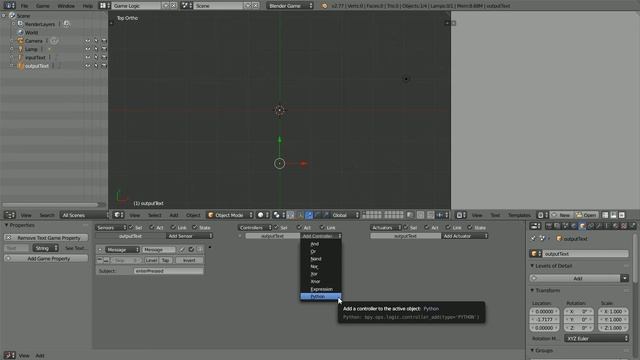Select the outputText object in outliner
This screenshot has width=640, height=360.
37,66
